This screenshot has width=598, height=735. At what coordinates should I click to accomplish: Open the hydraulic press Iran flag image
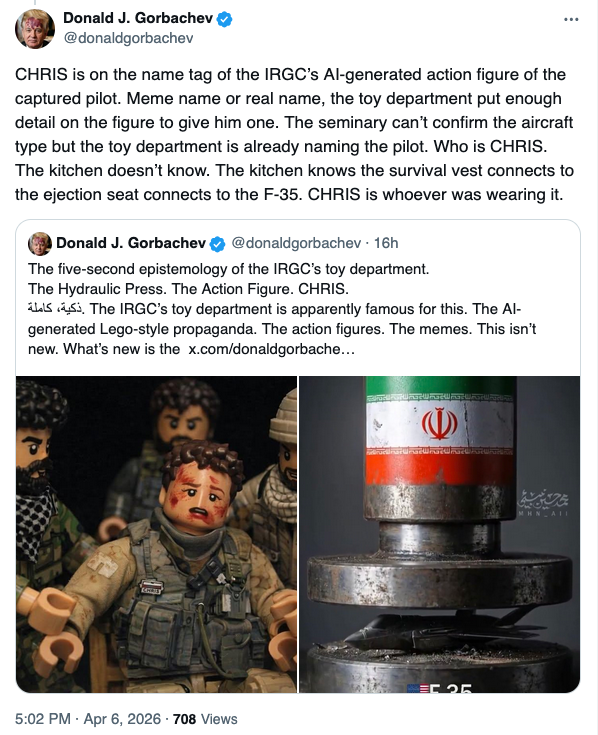coord(440,534)
